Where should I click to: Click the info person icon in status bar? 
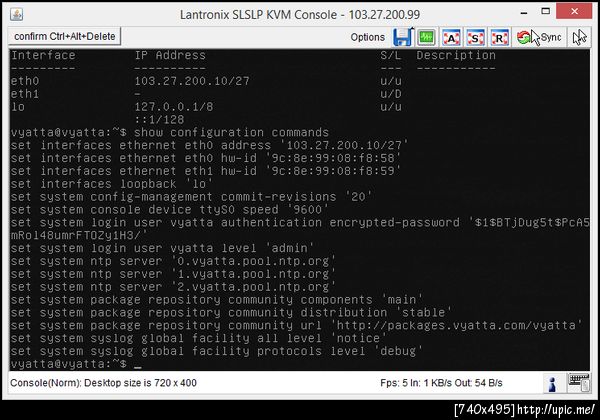(x=552, y=384)
